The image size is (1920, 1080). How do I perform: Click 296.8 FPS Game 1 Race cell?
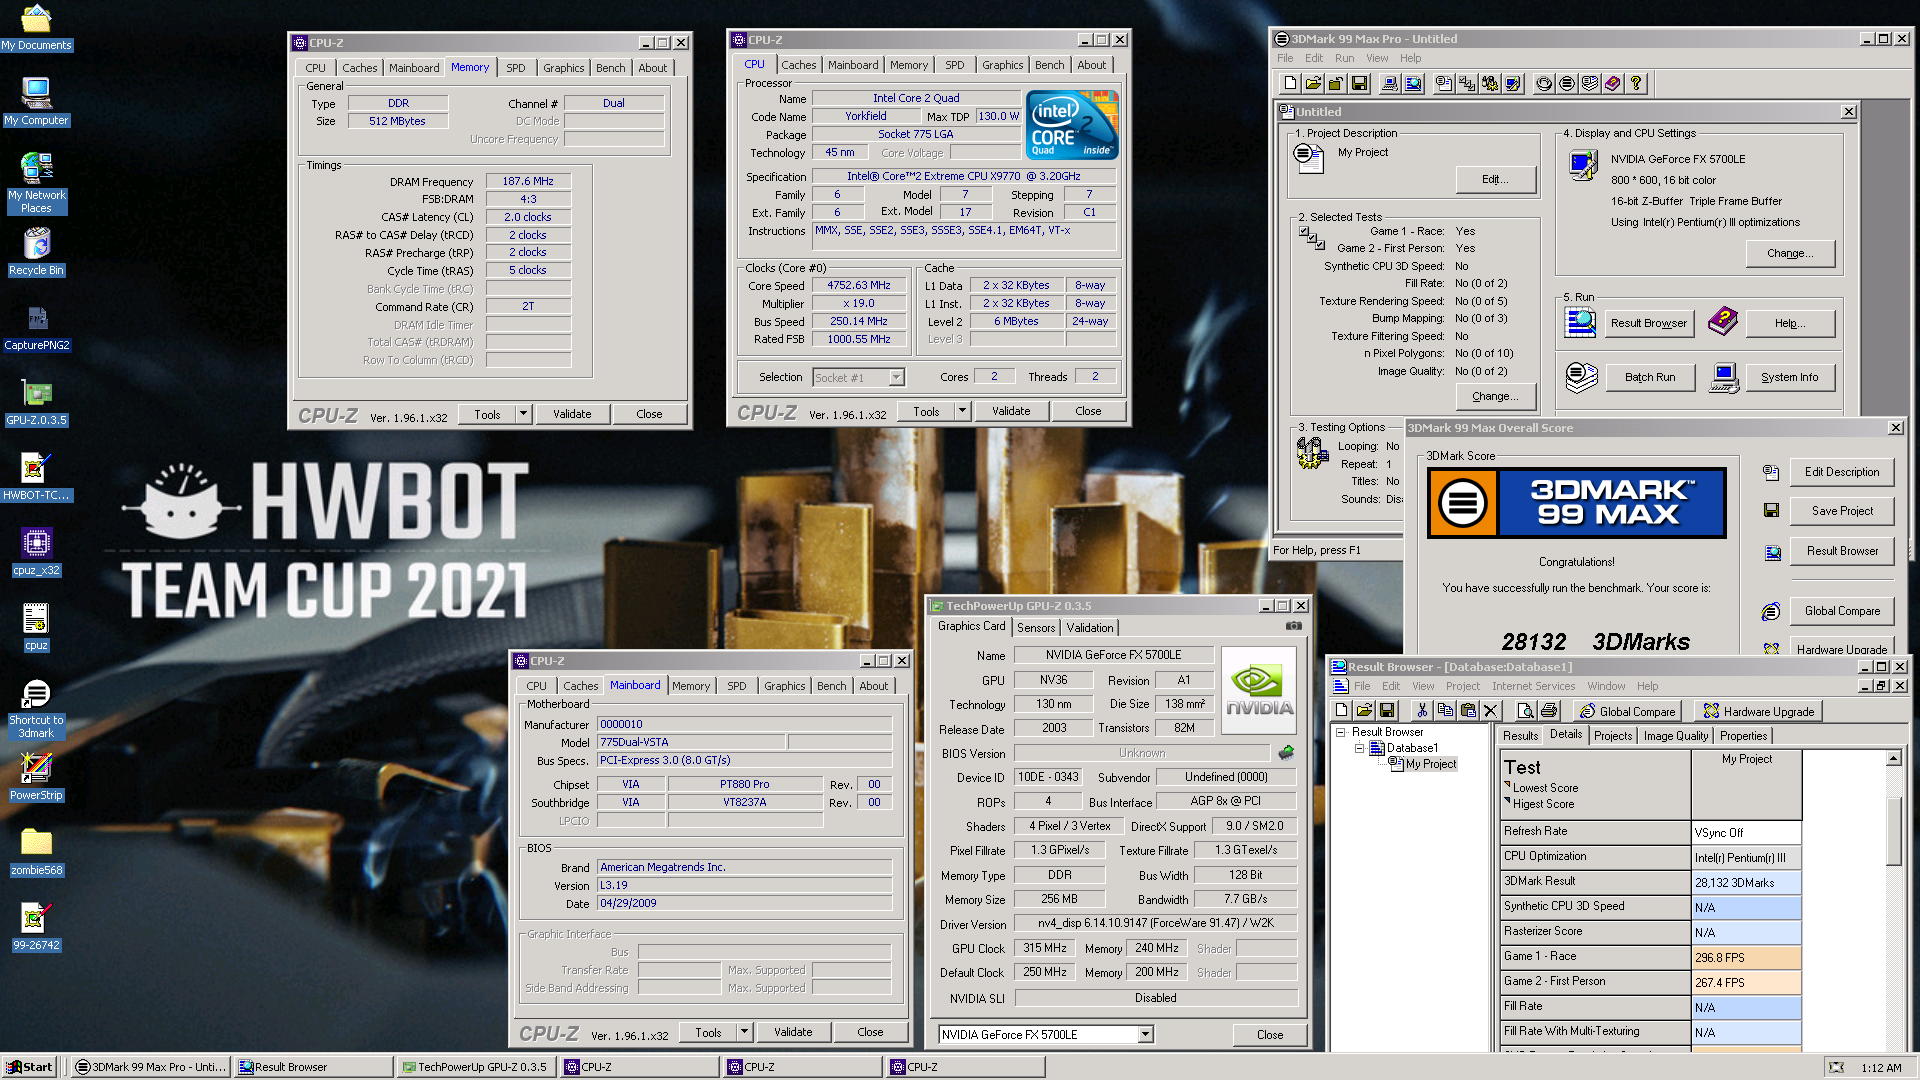coord(1746,957)
